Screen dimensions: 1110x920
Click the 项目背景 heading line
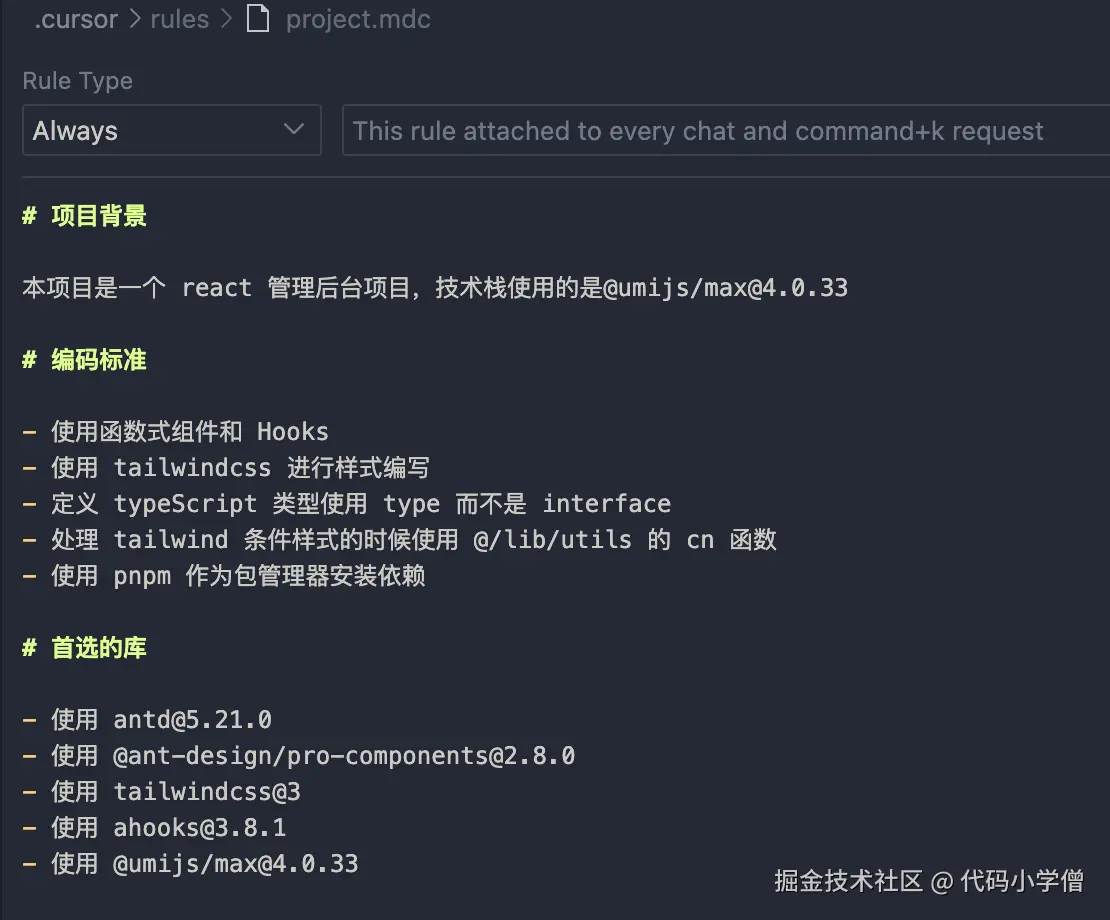(98, 216)
